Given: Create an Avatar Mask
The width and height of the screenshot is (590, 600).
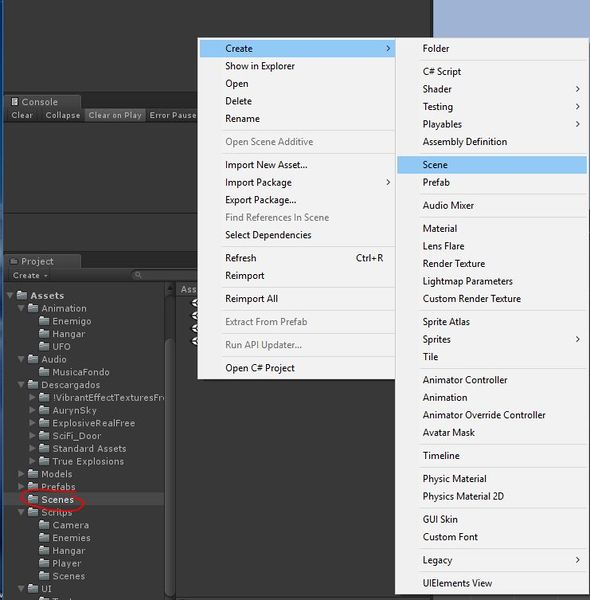Looking at the screenshot, I should coord(492,432).
